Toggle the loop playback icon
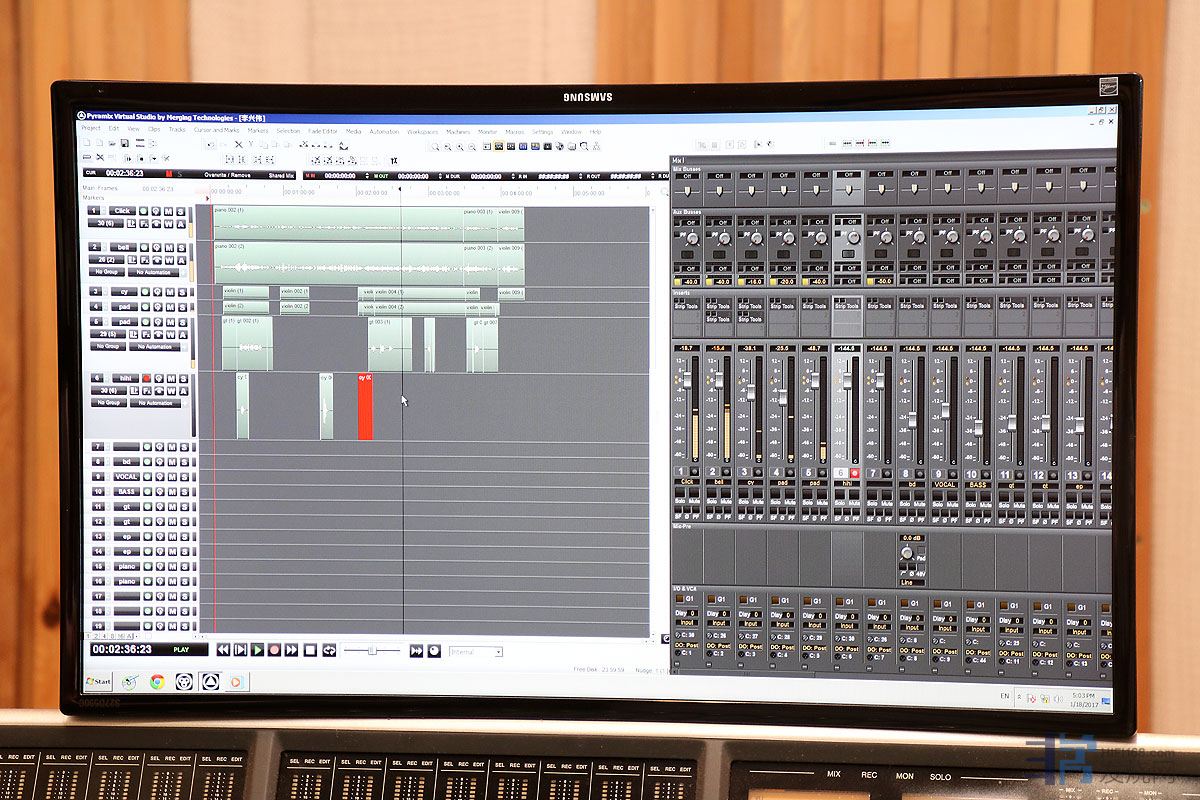1200x800 pixels. coord(329,650)
